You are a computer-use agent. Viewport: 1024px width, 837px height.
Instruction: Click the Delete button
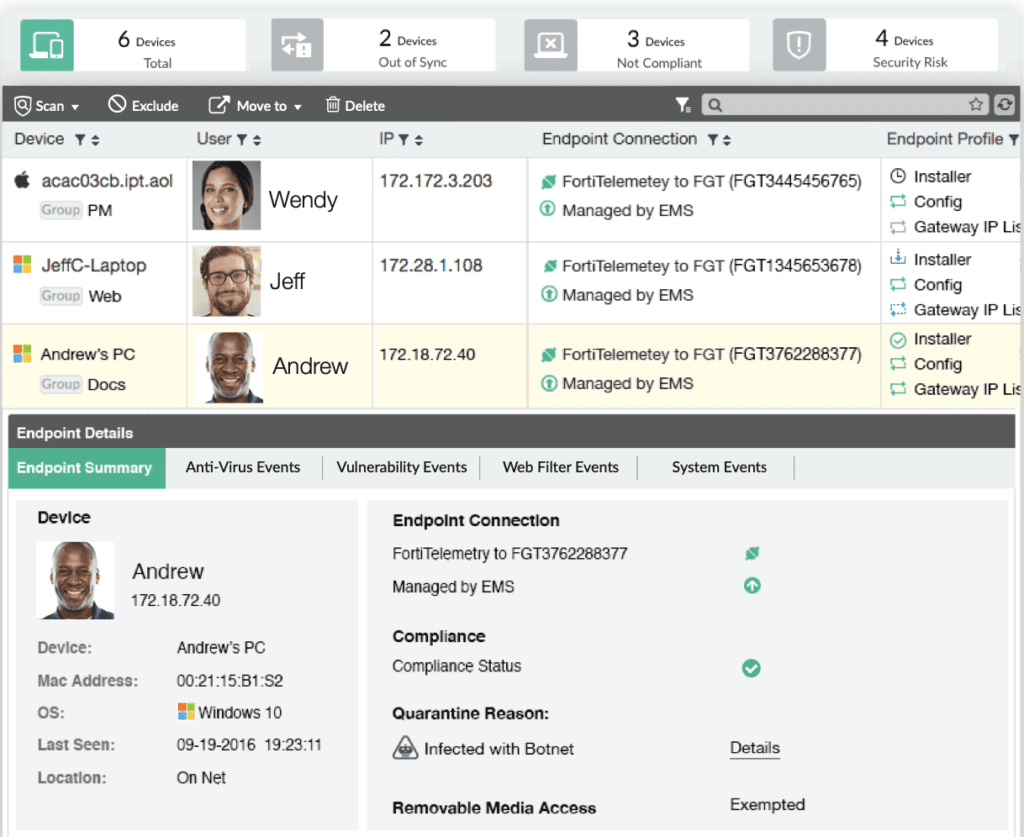pyautogui.click(x=355, y=105)
